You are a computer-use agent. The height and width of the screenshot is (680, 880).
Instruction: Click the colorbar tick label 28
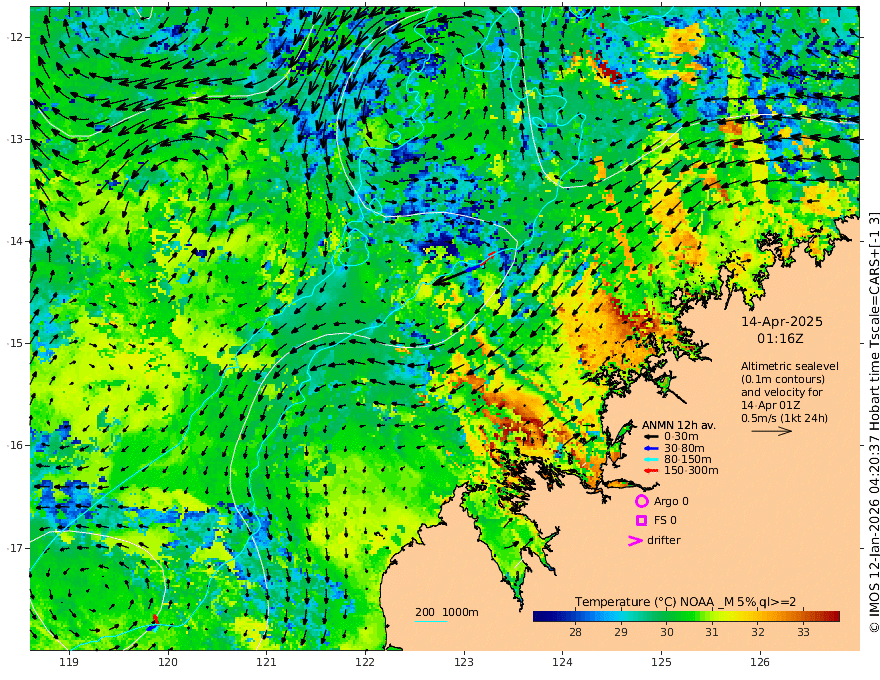tap(575, 632)
